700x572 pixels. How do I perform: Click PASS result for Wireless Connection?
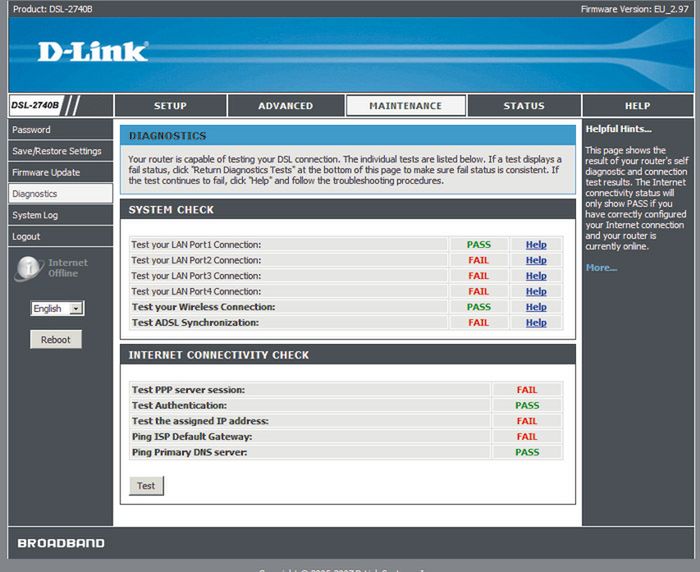pyautogui.click(x=479, y=307)
